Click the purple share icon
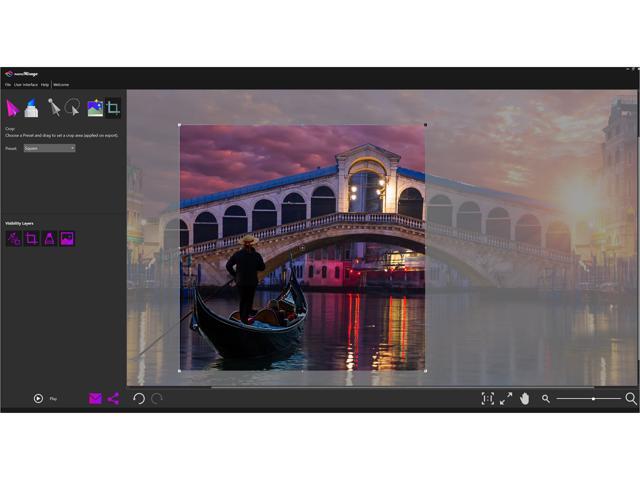Viewport: 640px width, 480px height. (113, 399)
